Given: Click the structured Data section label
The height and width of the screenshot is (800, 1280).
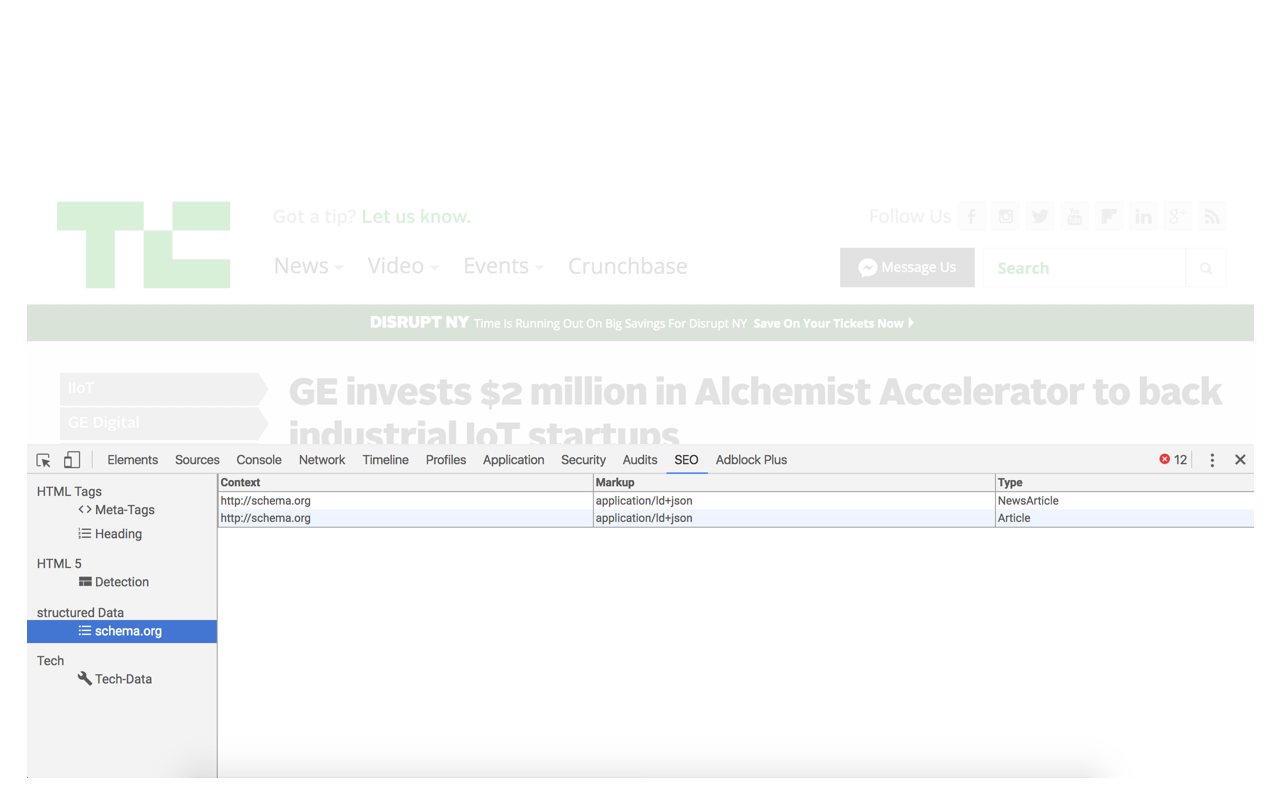Looking at the screenshot, I should [x=80, y=613].
